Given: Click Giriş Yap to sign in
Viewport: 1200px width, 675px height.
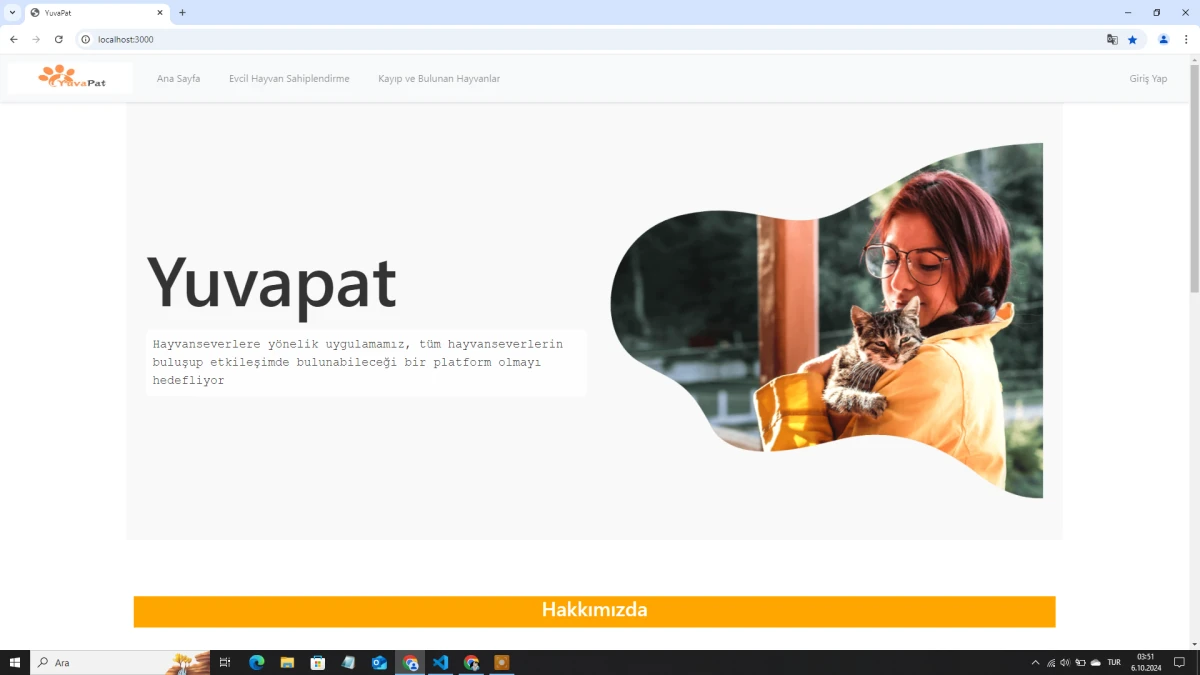Looking at the screenshot, I should 1147,78.
